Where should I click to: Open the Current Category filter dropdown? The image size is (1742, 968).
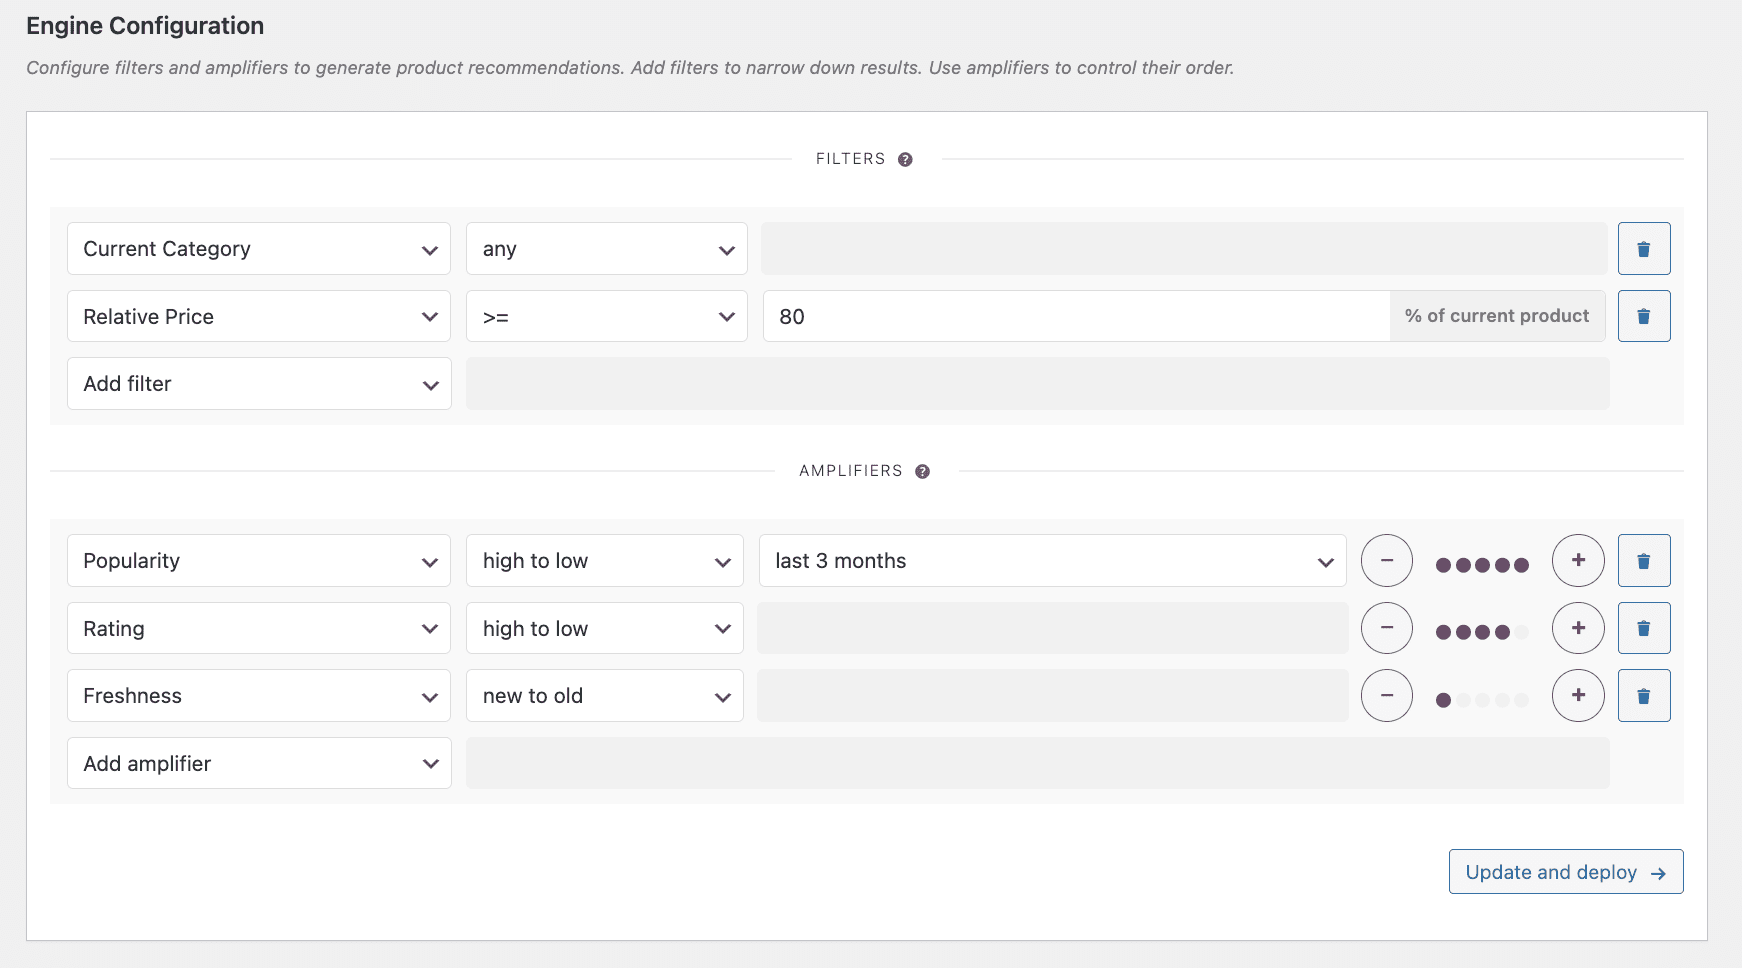[259, 249]
